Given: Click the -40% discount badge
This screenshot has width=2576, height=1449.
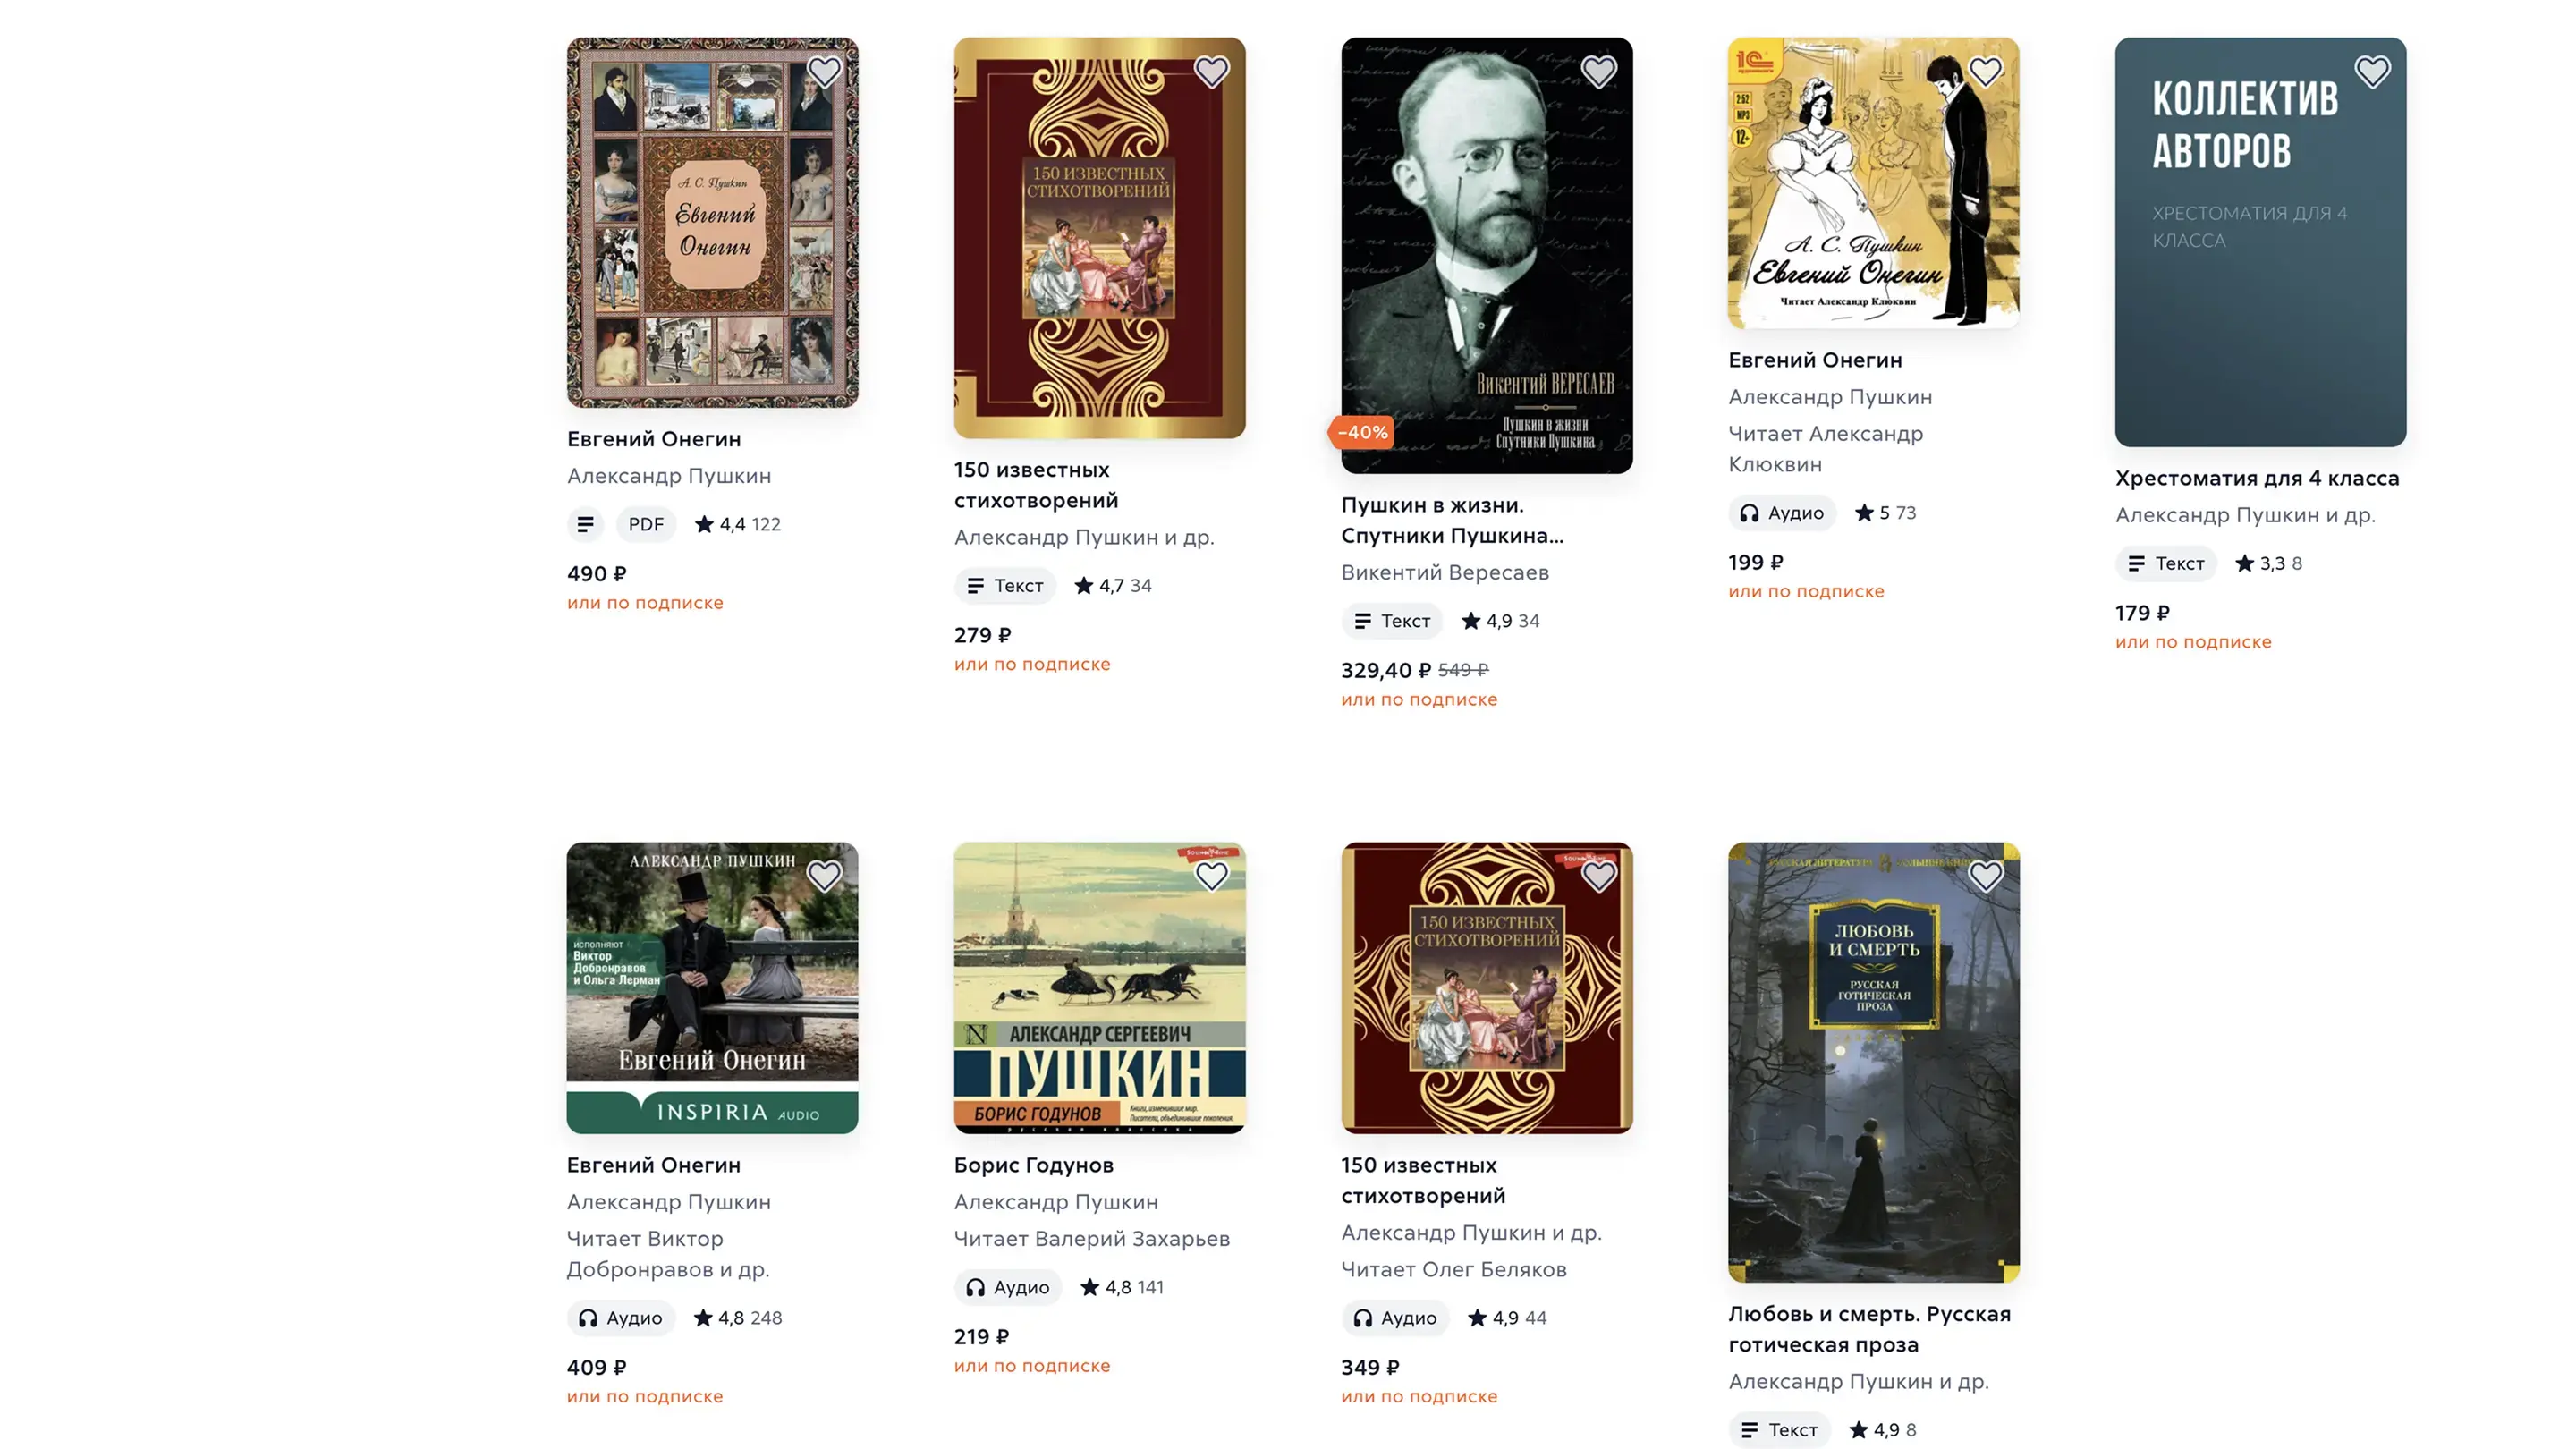Looking at the screenshot, I should pos(1362,432).
